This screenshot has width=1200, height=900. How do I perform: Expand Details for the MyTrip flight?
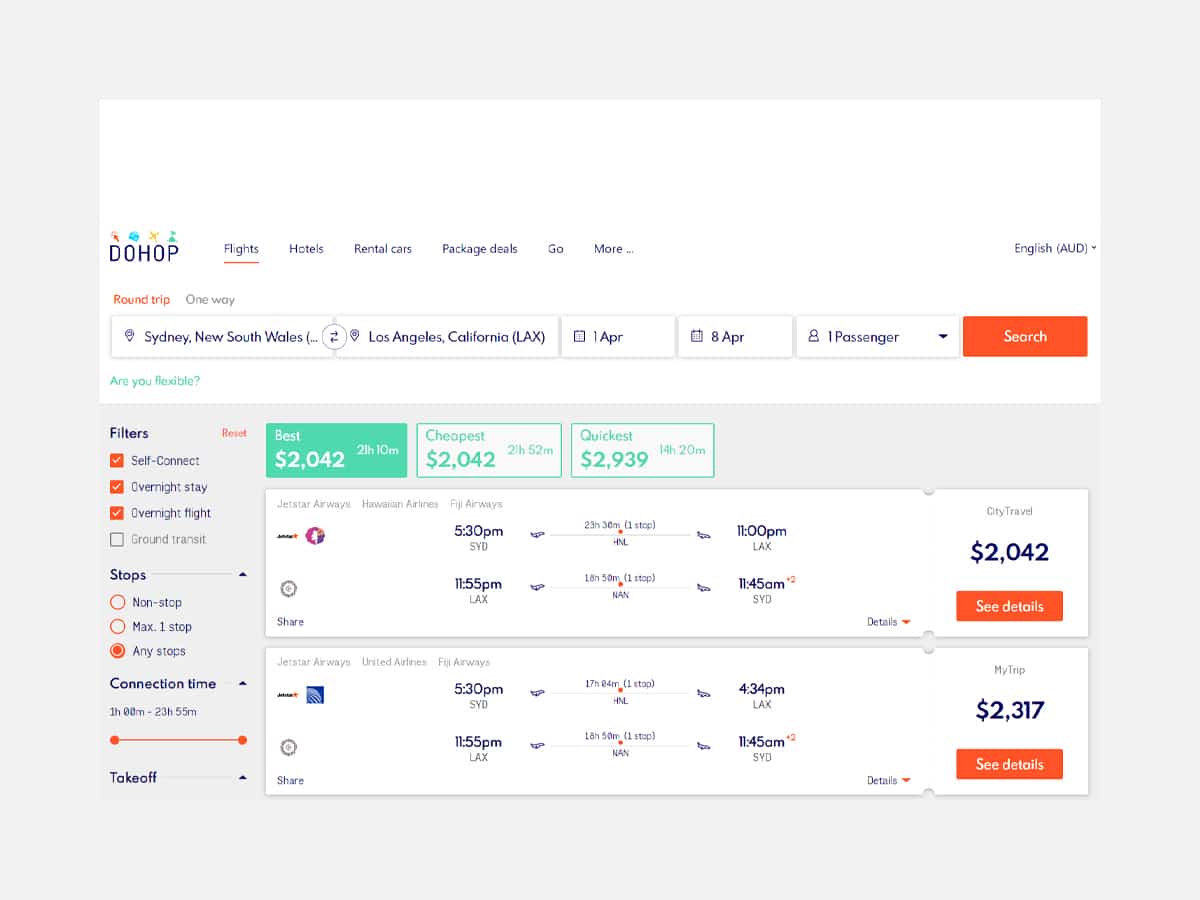(888, 780)
